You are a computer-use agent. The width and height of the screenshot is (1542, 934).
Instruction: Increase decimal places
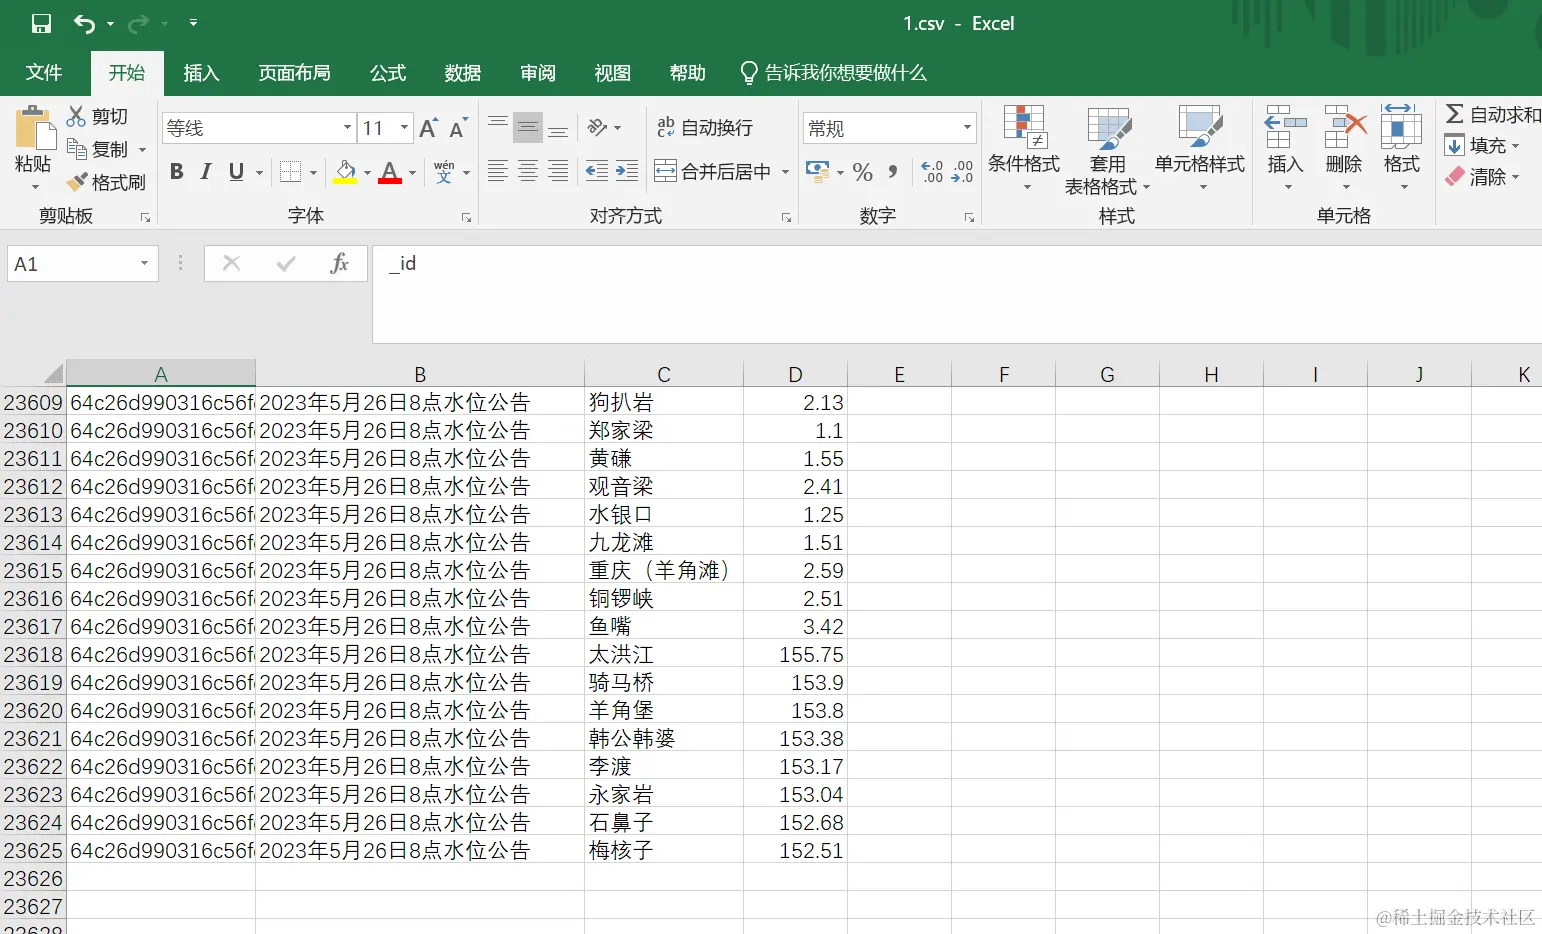coord(932,172)
